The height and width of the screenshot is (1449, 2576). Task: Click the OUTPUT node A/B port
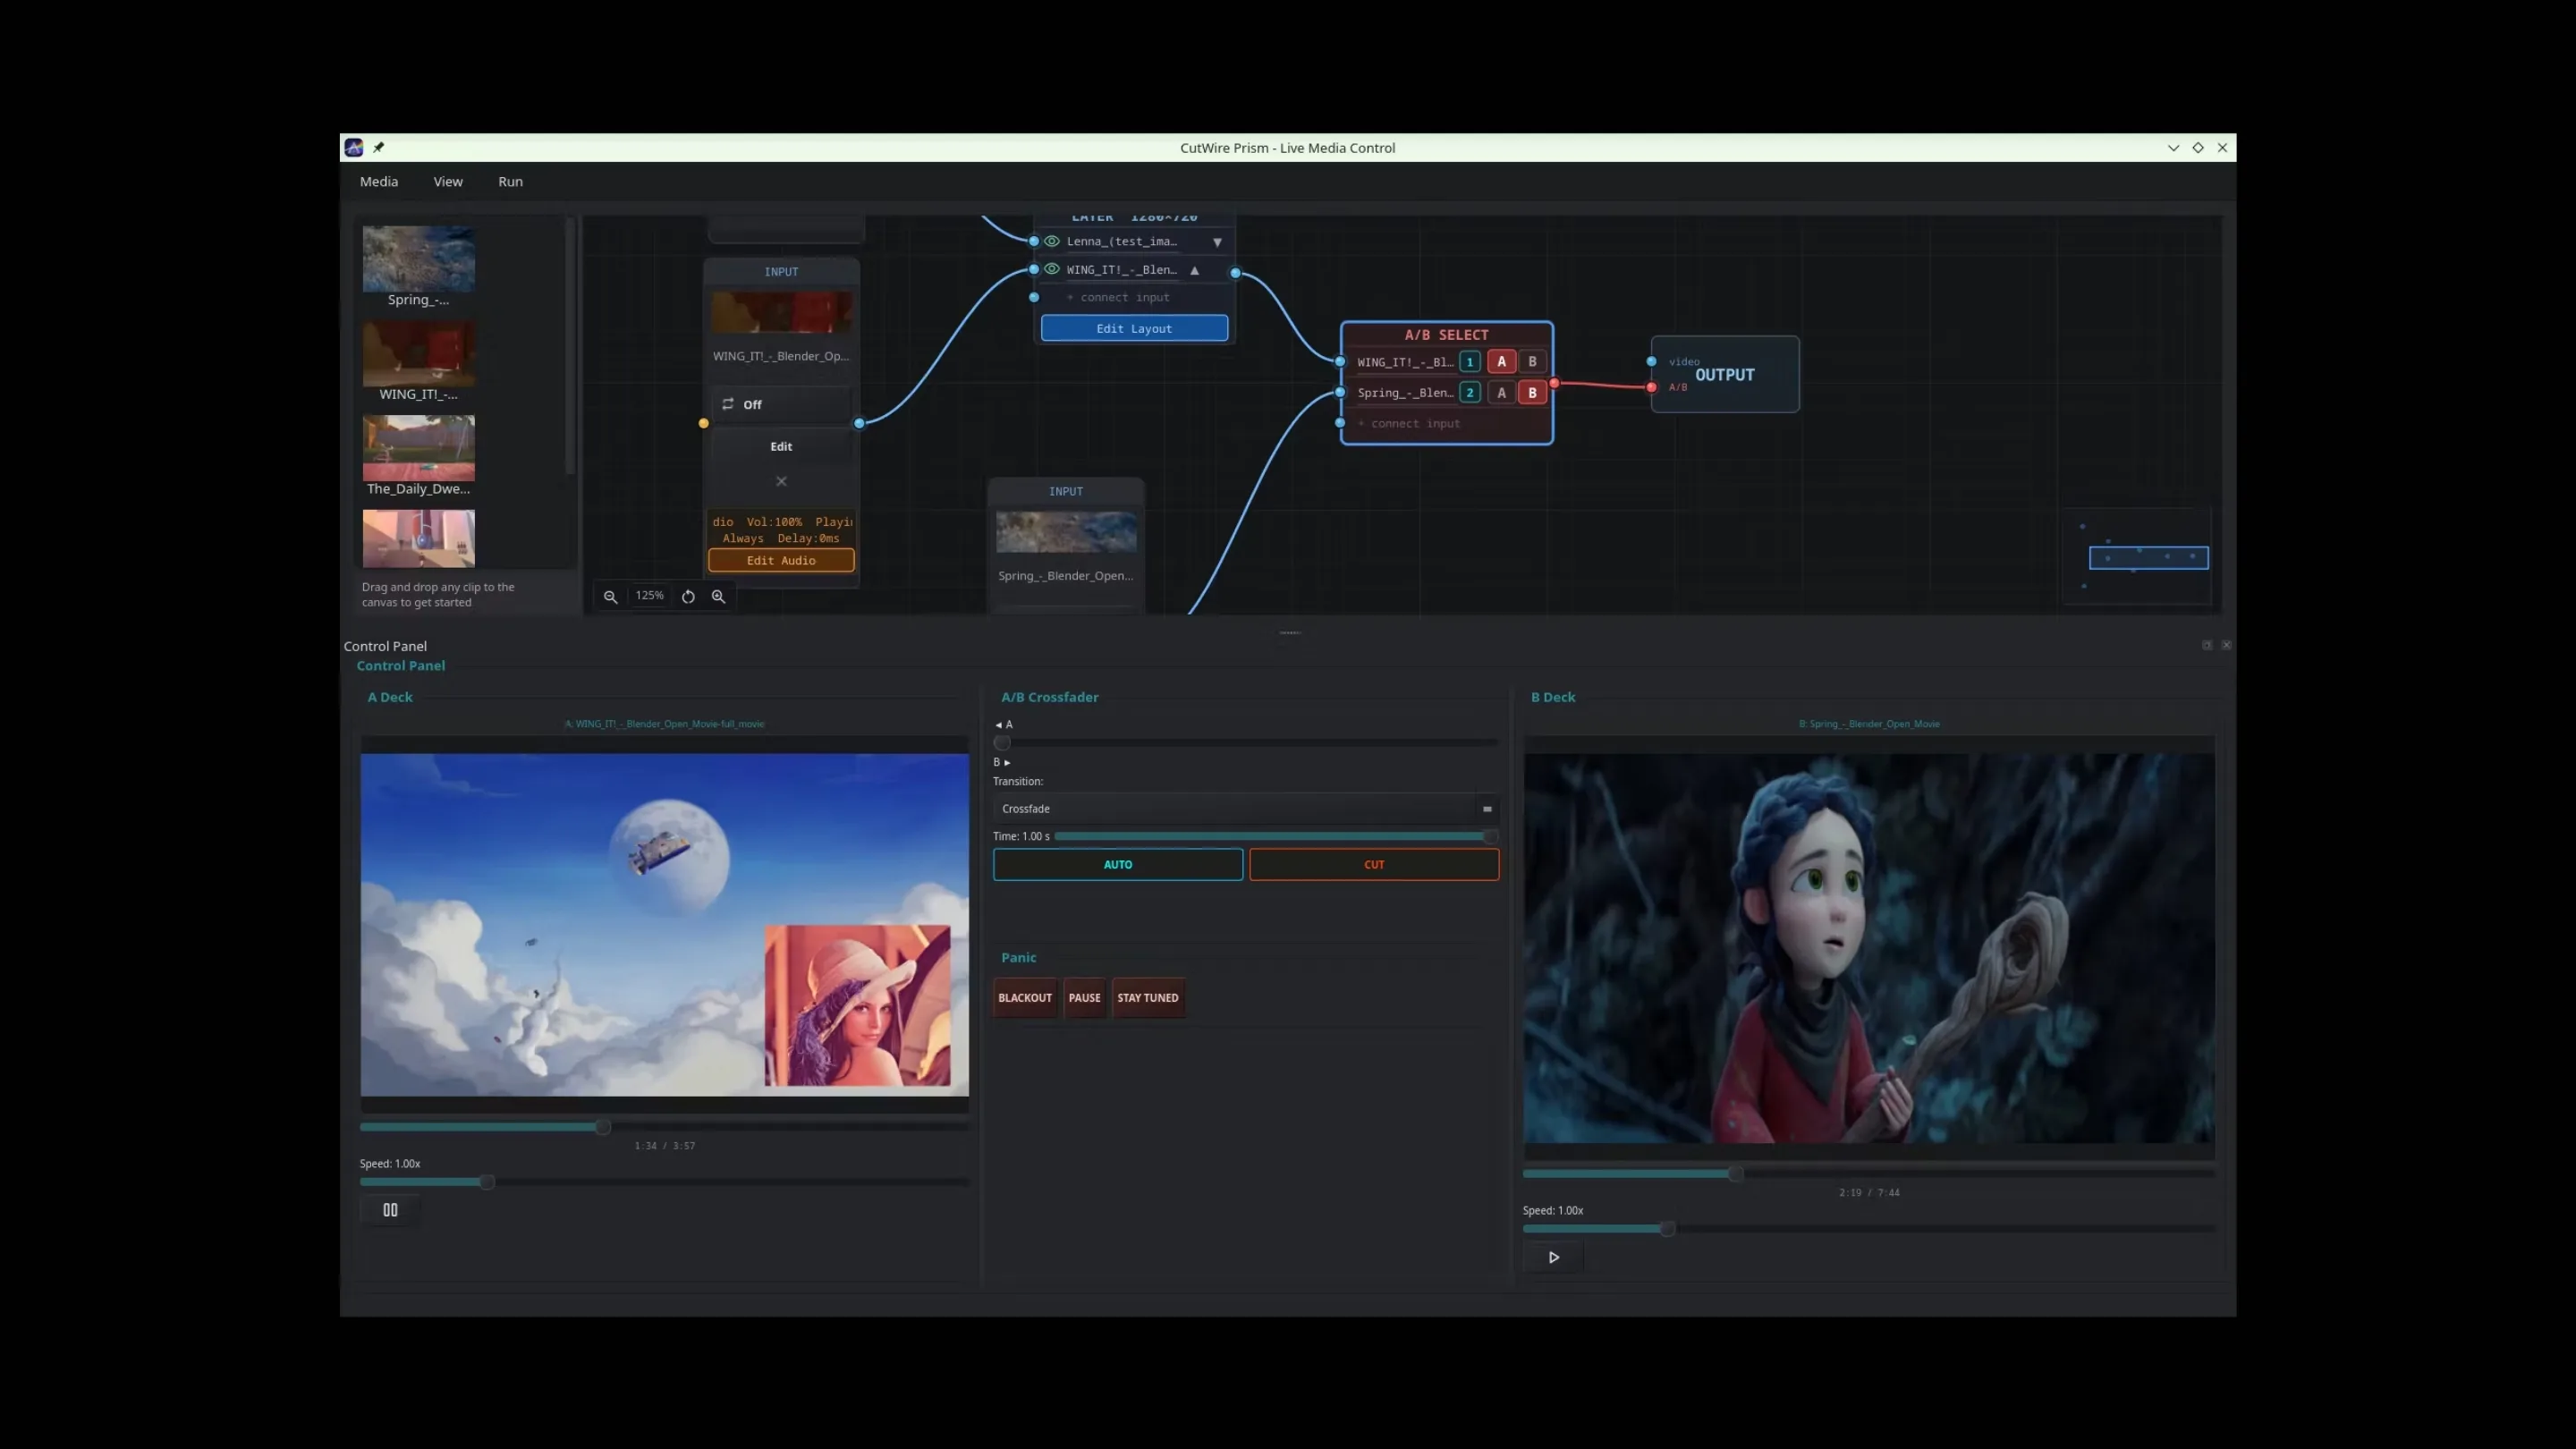[1651, 387]
